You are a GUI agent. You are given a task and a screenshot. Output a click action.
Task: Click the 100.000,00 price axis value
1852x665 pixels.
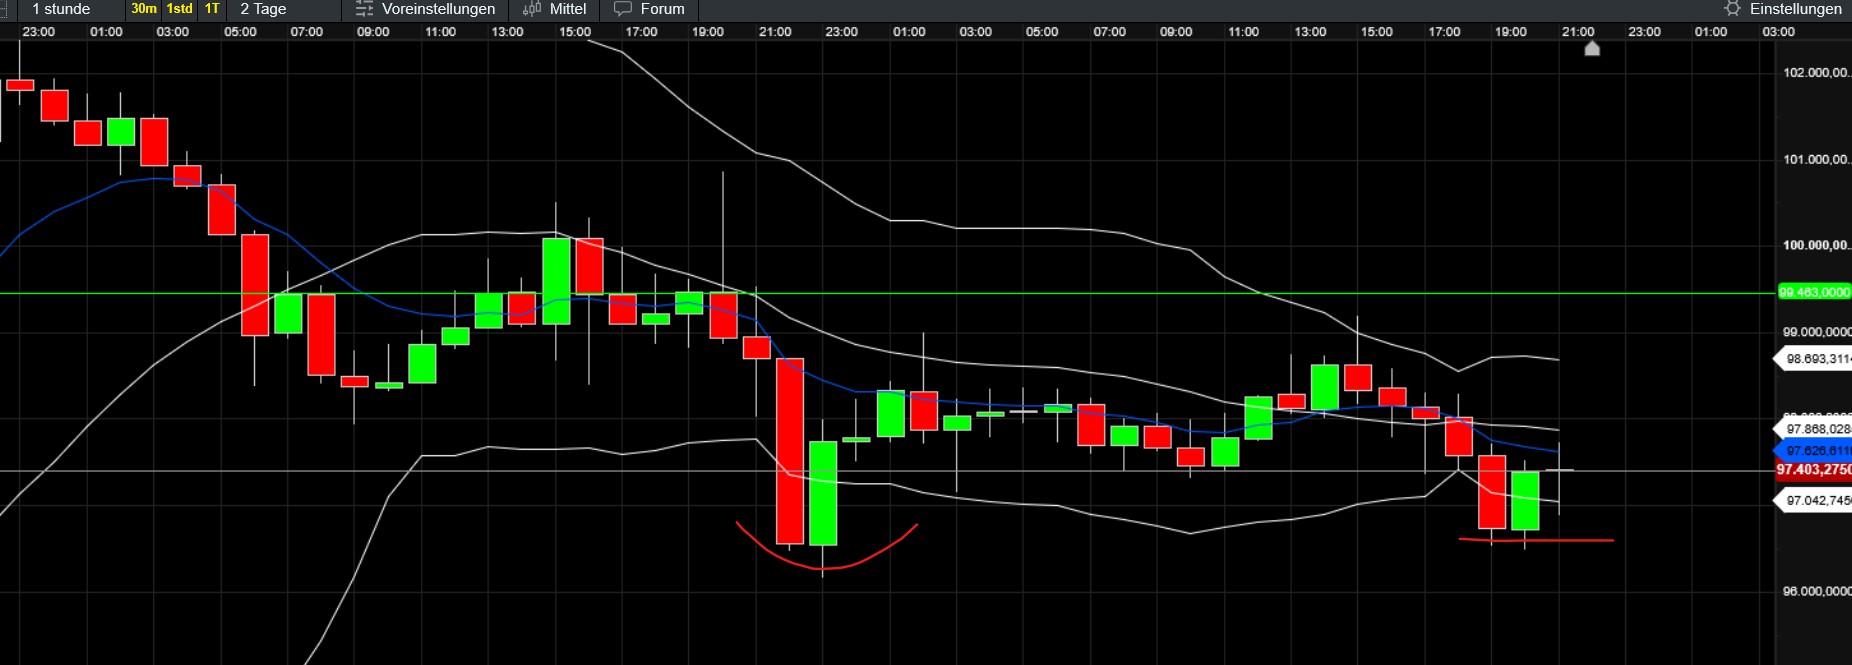(1816, 245)
